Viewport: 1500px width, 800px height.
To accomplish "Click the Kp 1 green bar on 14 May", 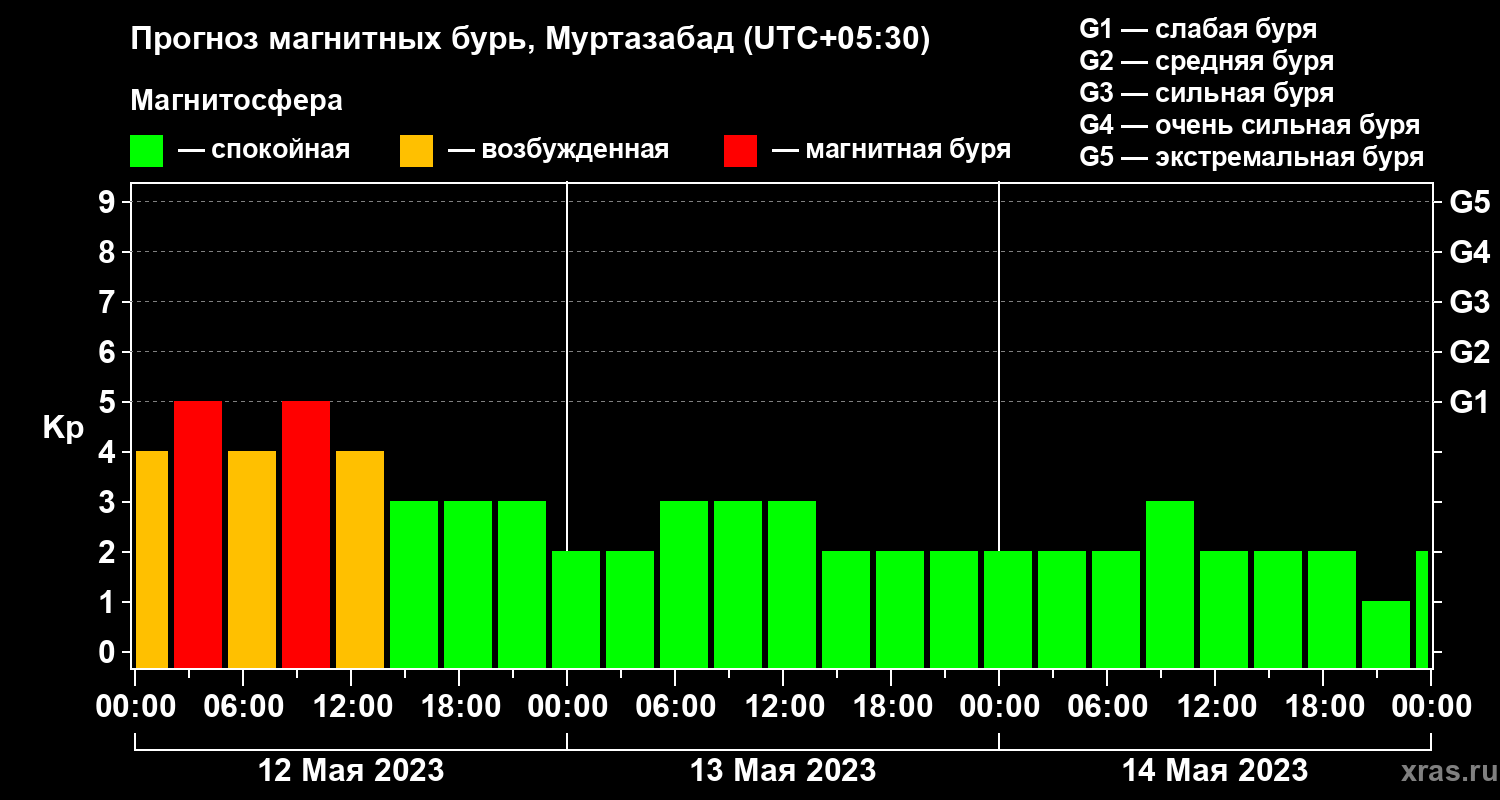I will click(x=1386, y=634).
